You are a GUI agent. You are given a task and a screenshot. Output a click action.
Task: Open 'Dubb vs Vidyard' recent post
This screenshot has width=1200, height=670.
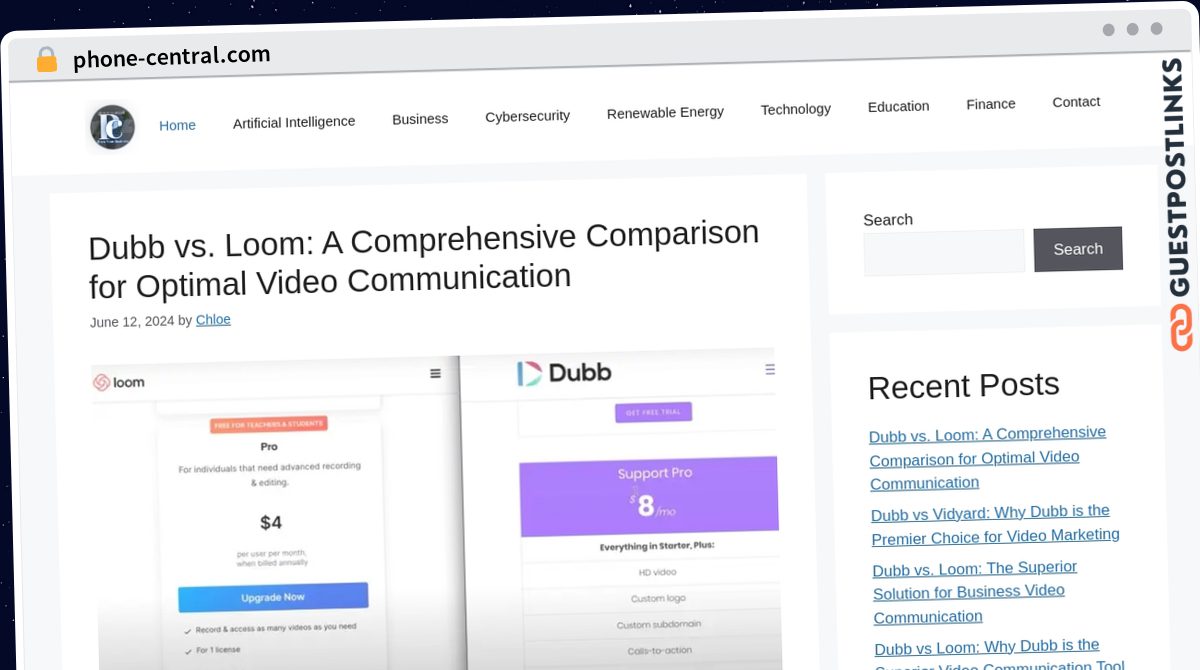click(995, 525)
